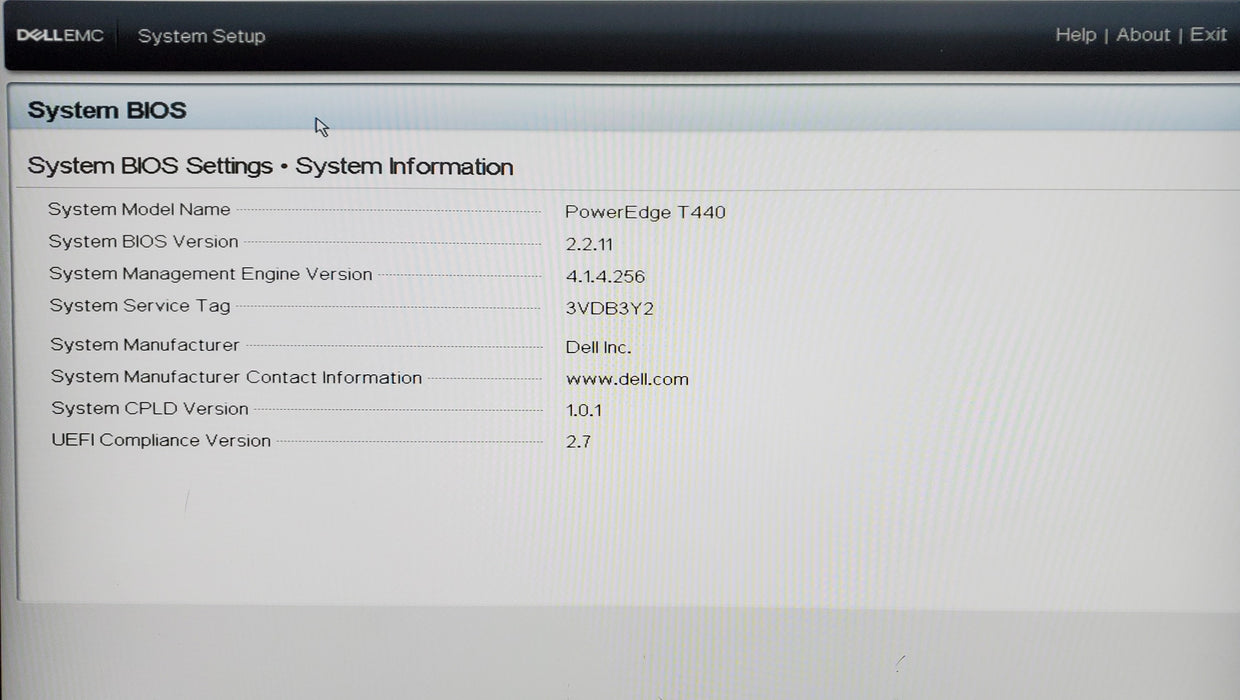
Task: Exit the System Setup
Action: click(1208, 35)
